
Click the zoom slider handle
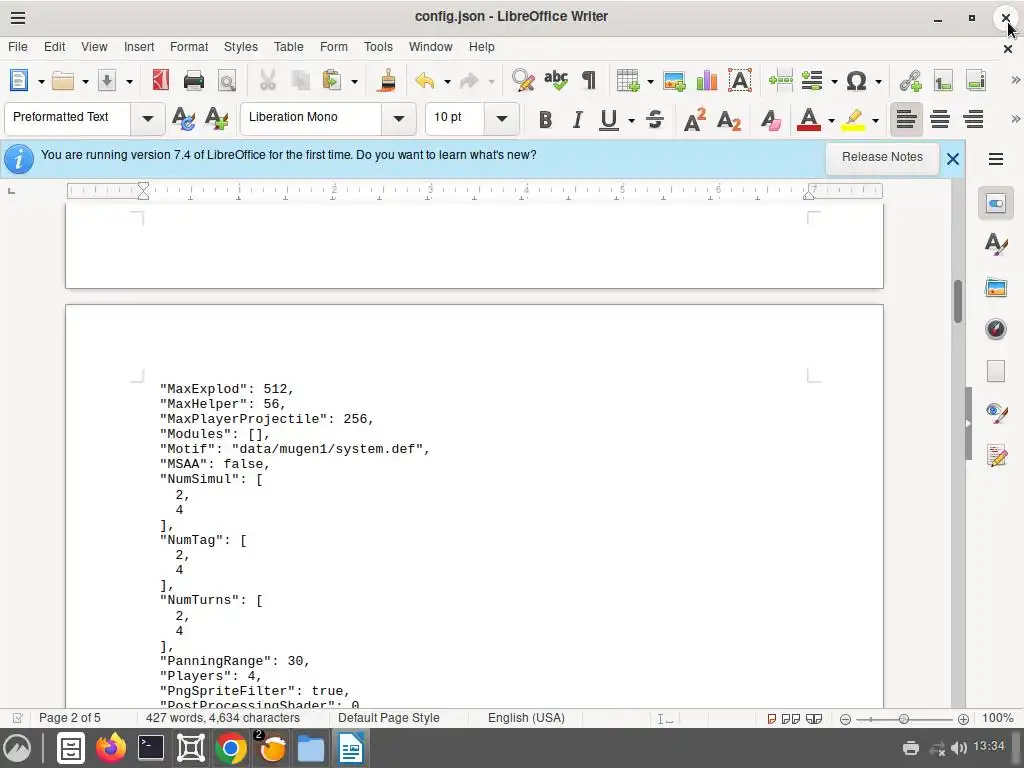[x=904, y=719]
